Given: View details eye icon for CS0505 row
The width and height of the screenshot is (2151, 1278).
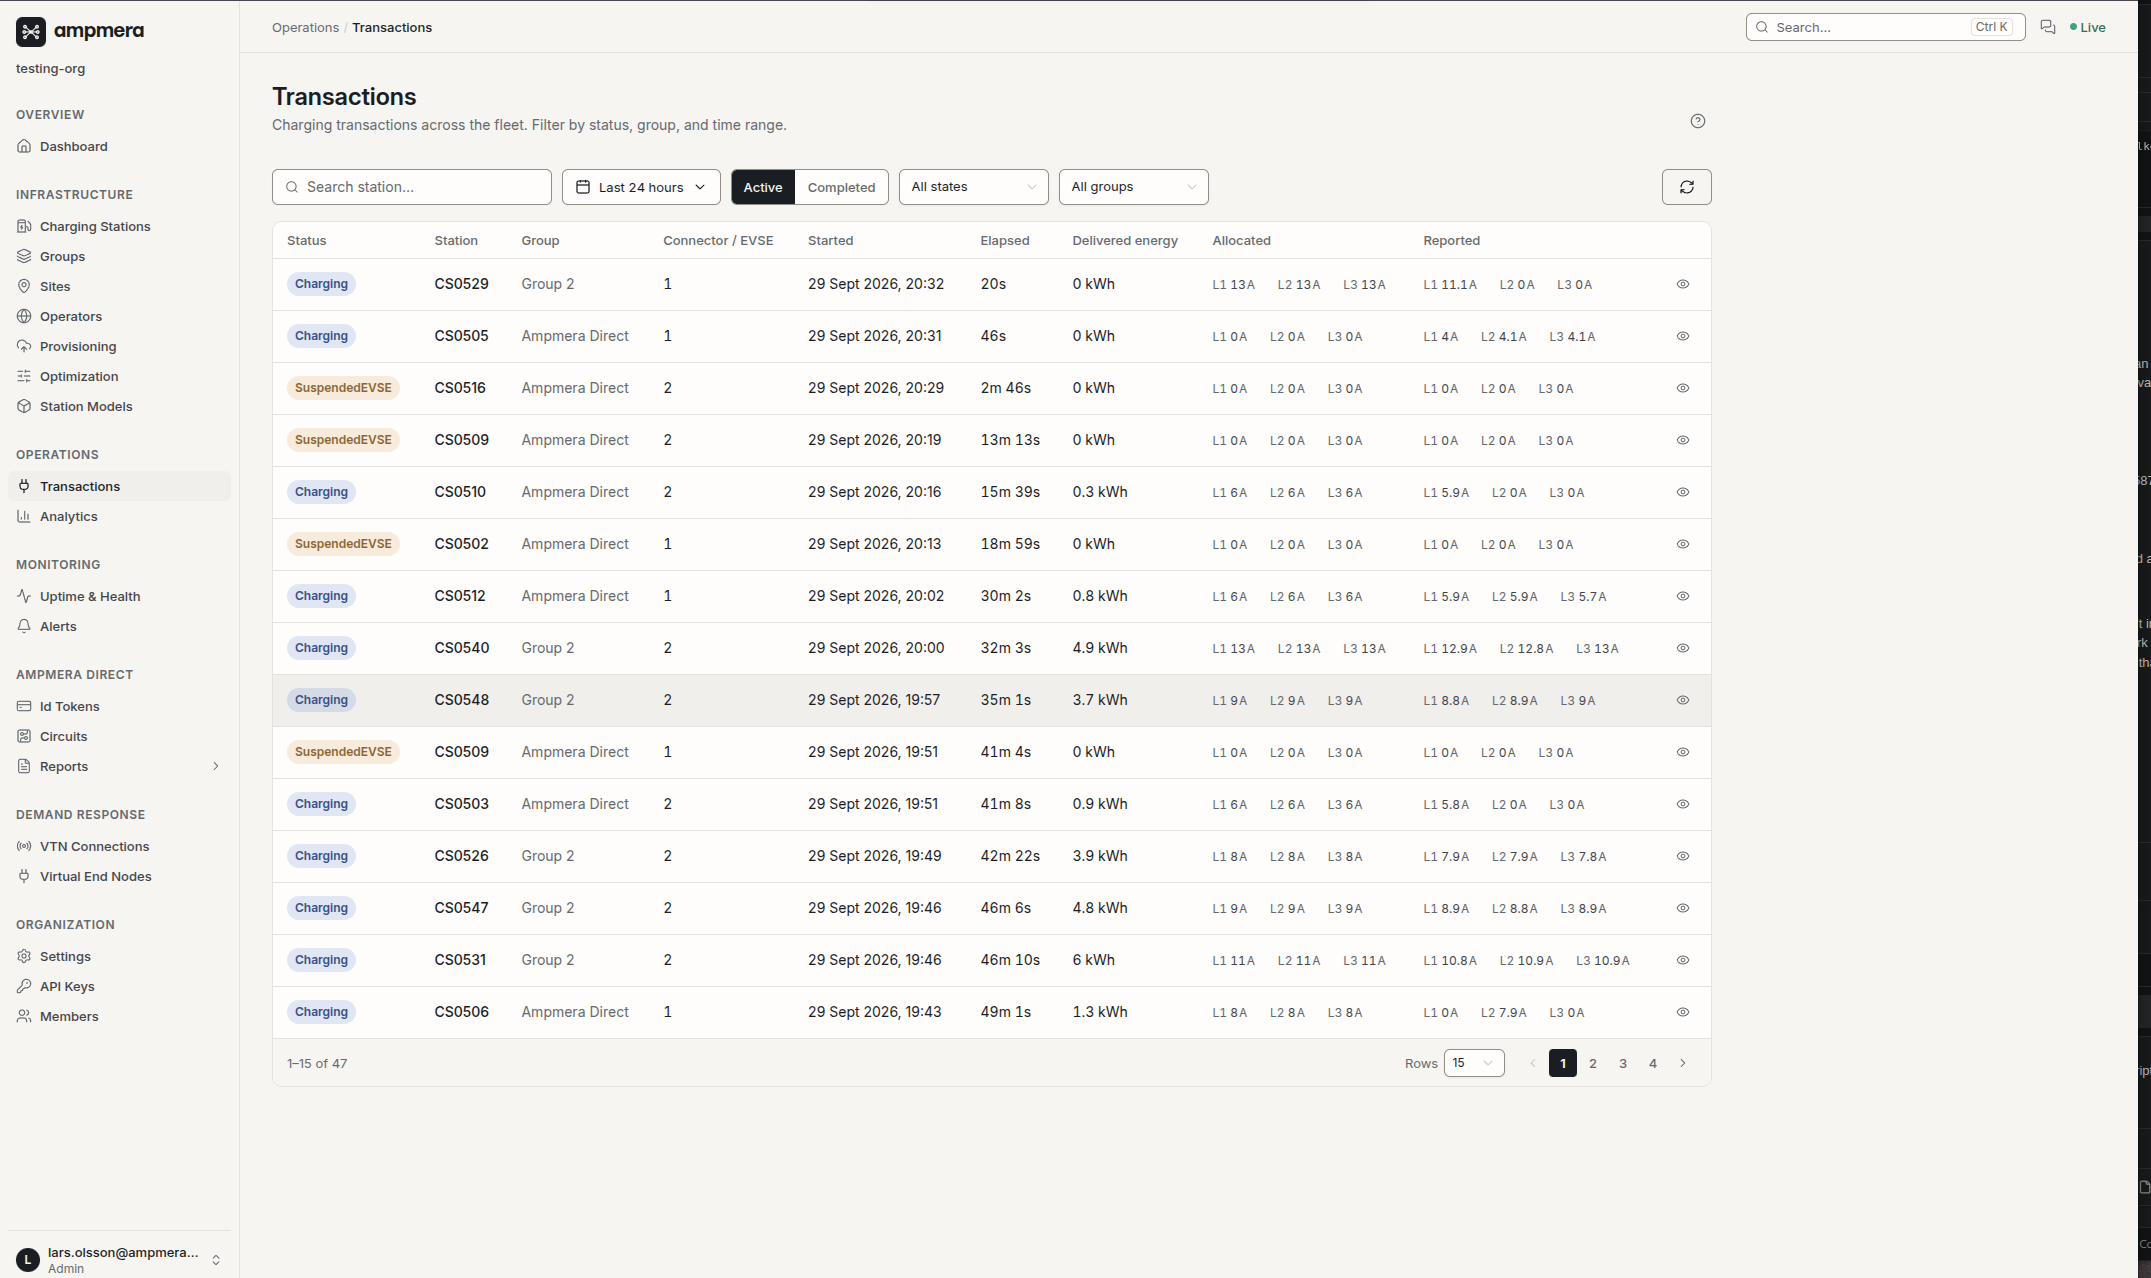Looking at the screenshot, I should pos(1683,336).
